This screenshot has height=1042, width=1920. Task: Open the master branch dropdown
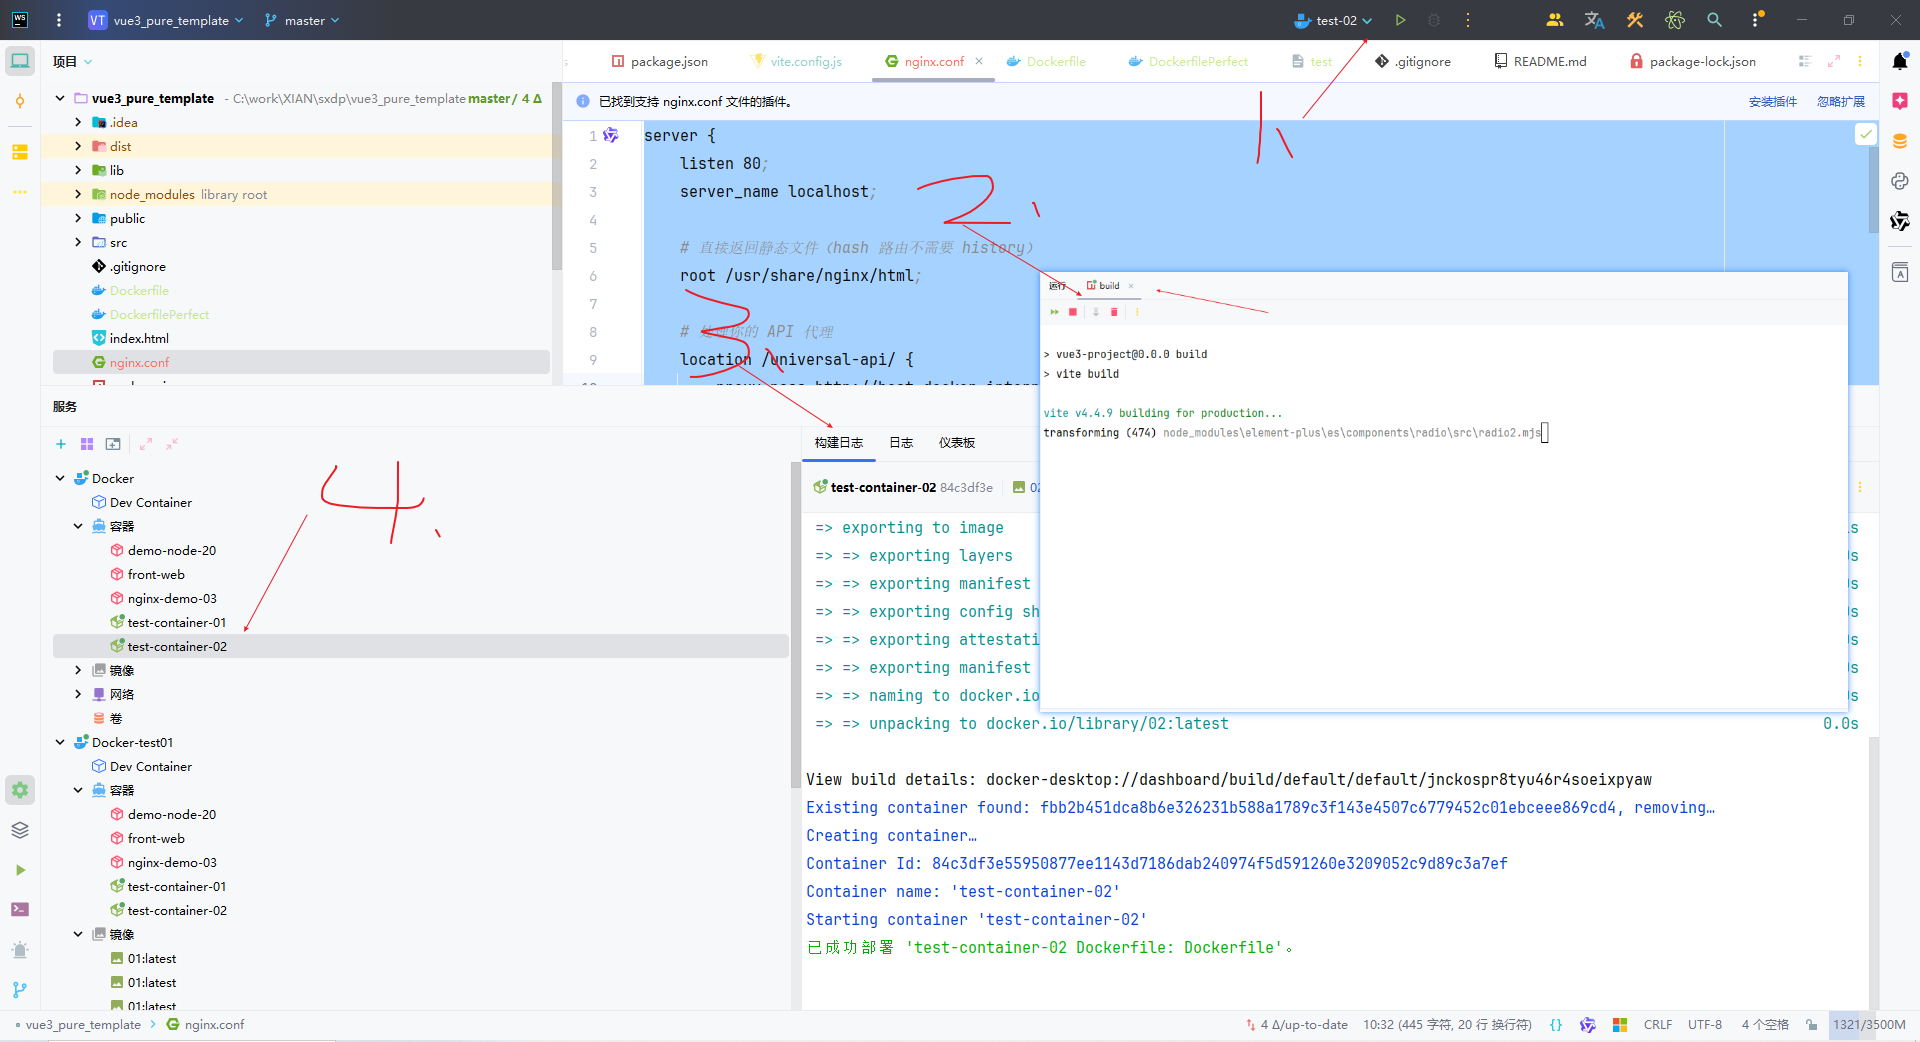tap(302, 20)
